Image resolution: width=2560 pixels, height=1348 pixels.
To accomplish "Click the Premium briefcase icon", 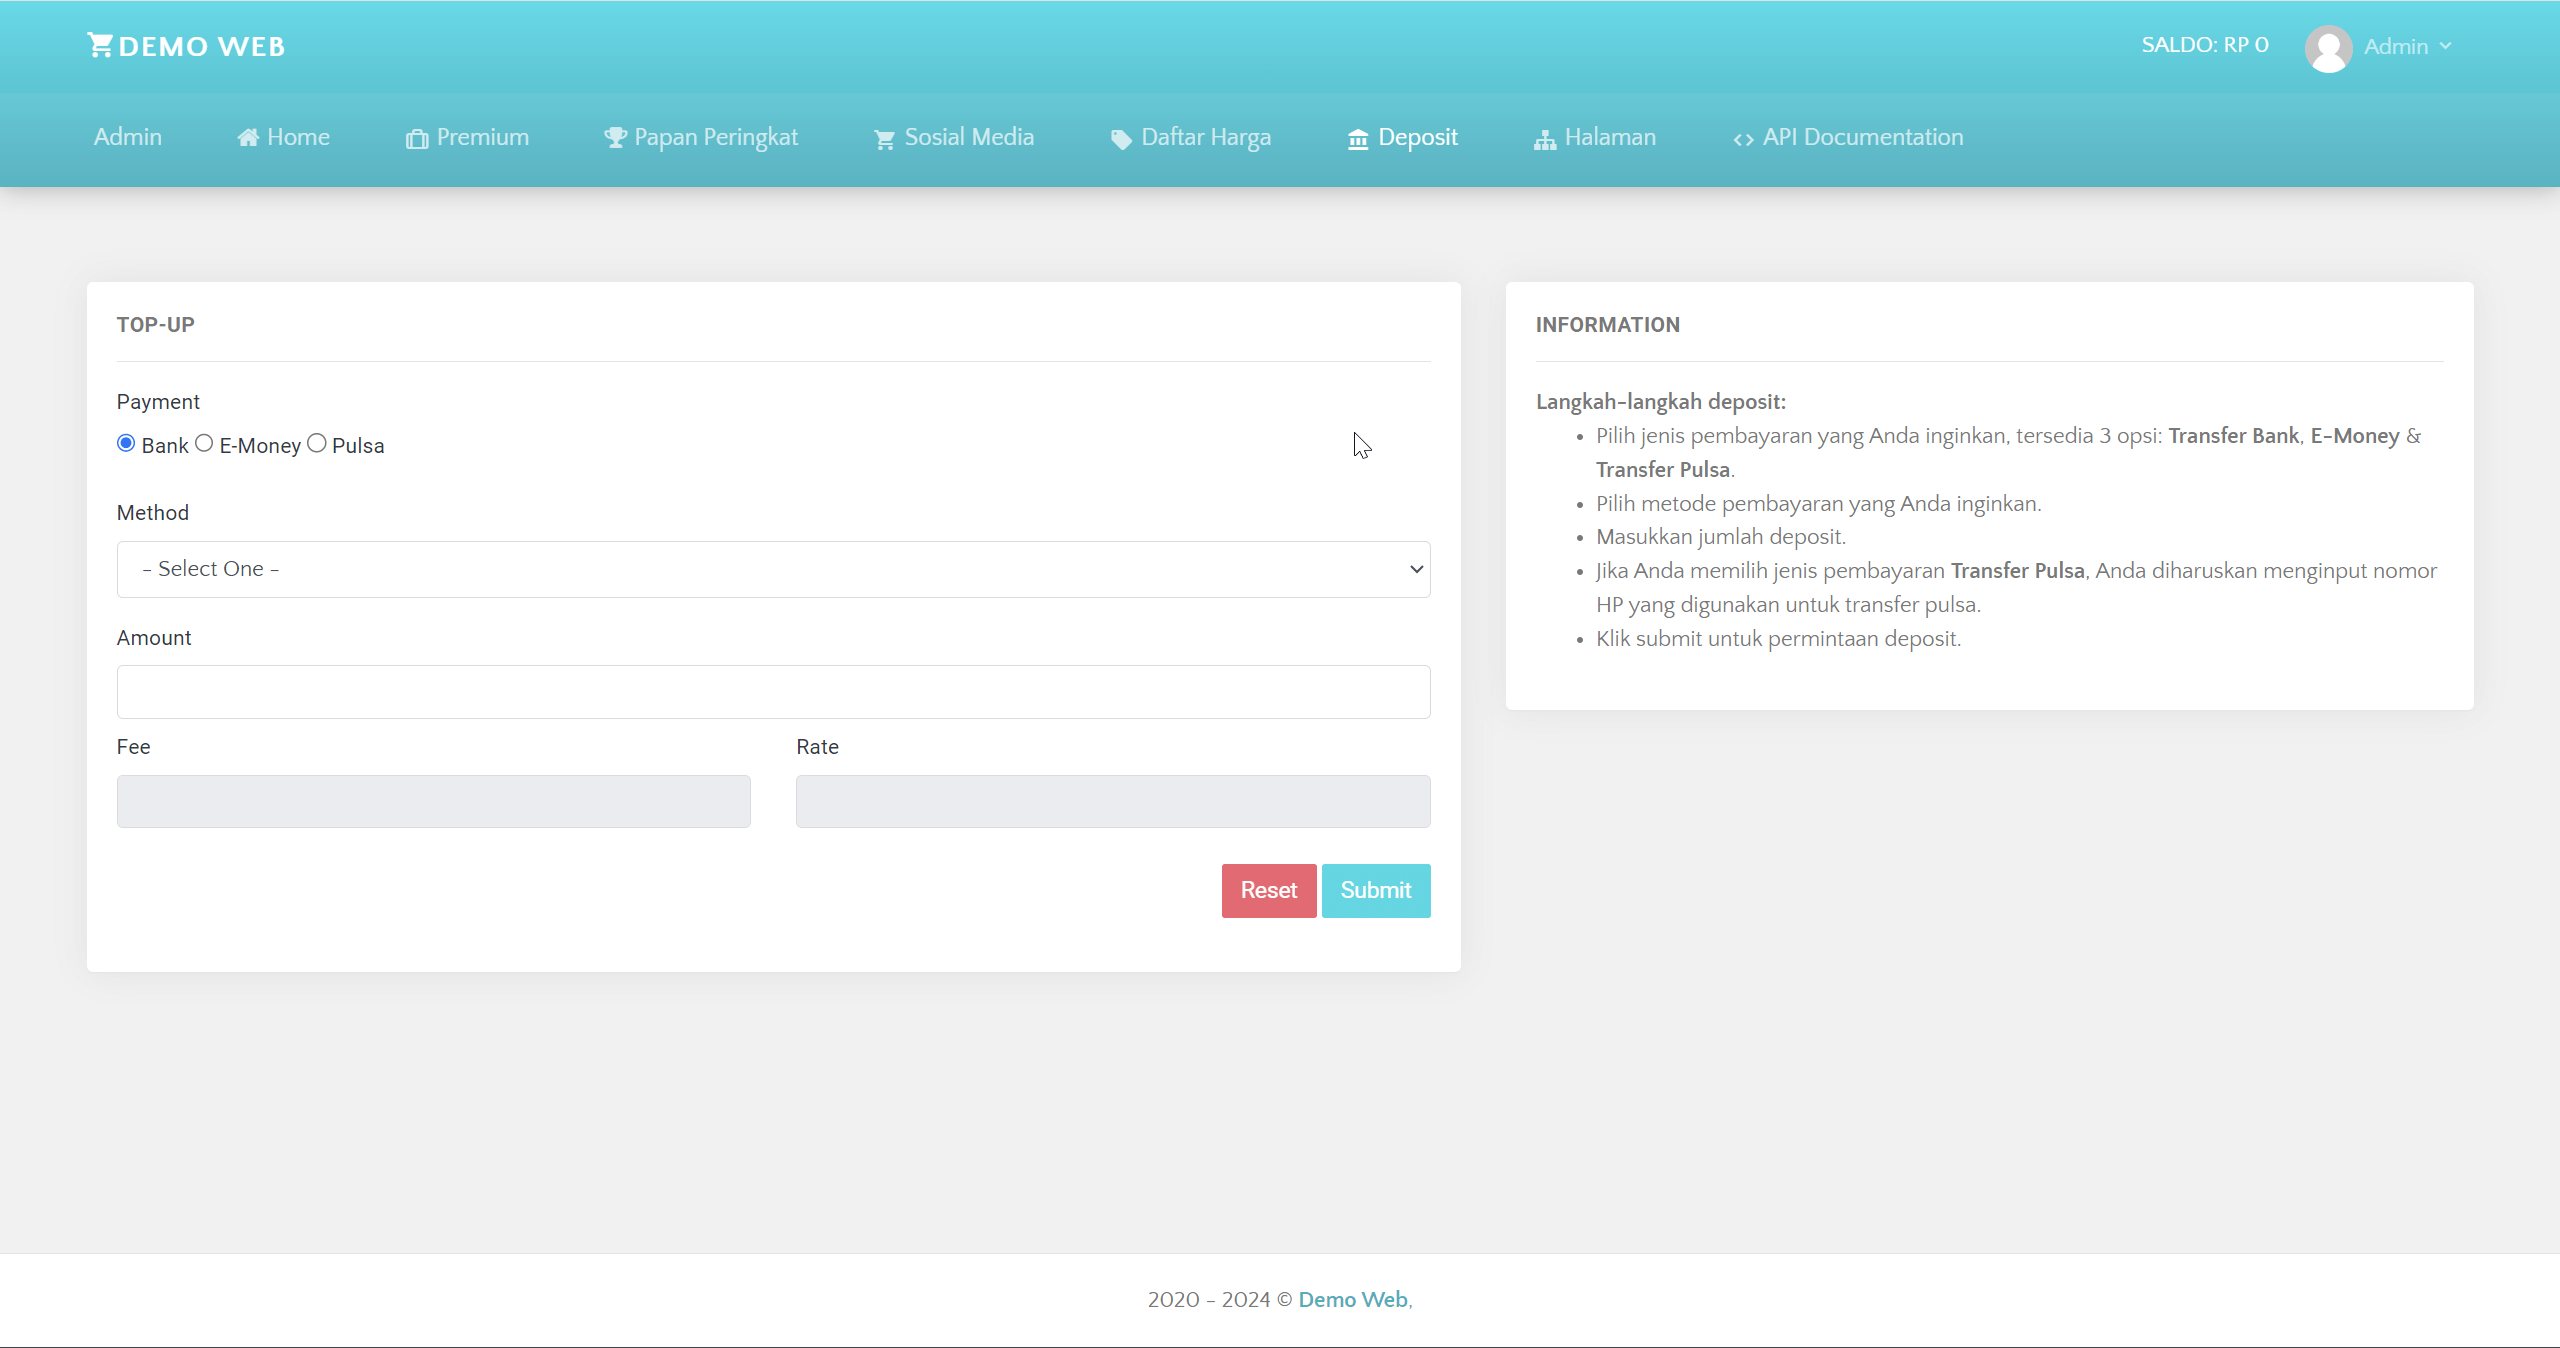I will 417,137.
